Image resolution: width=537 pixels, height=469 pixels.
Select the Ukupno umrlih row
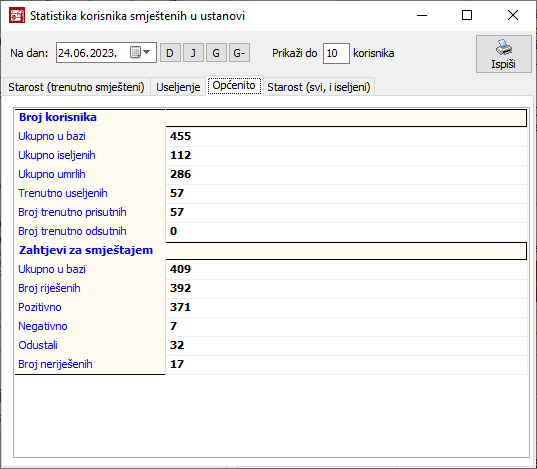pos(271,174)
